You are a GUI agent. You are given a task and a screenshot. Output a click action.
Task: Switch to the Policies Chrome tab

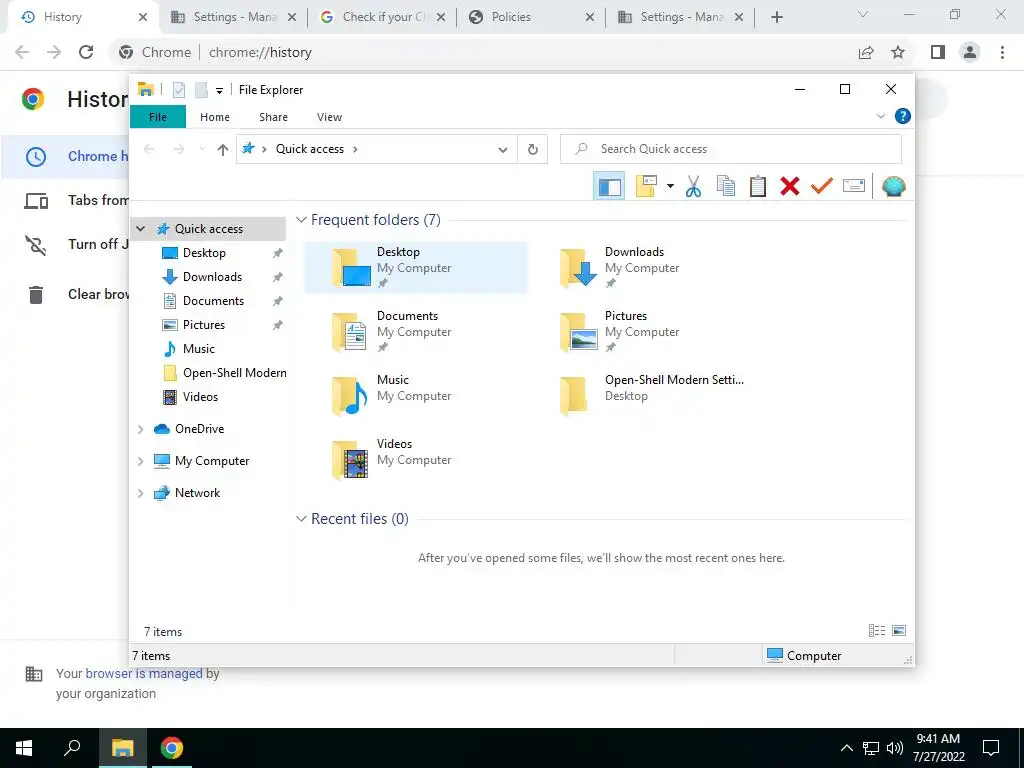[x=530, y=17]
